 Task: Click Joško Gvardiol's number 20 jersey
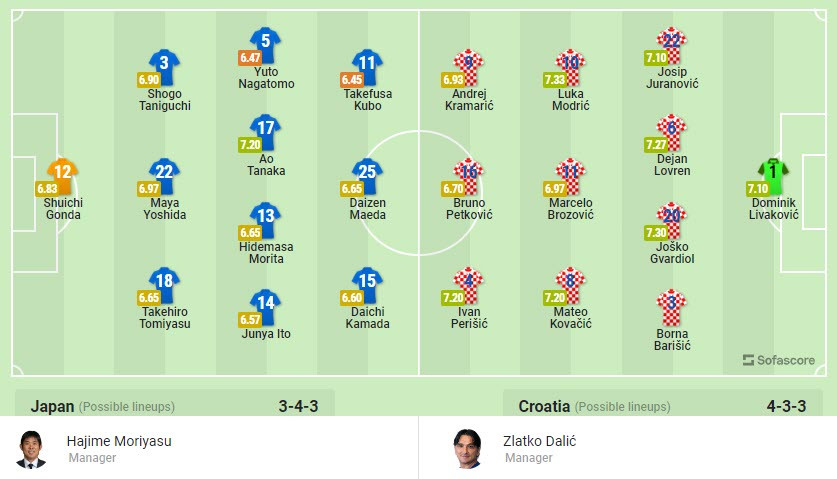coord(671,219)
